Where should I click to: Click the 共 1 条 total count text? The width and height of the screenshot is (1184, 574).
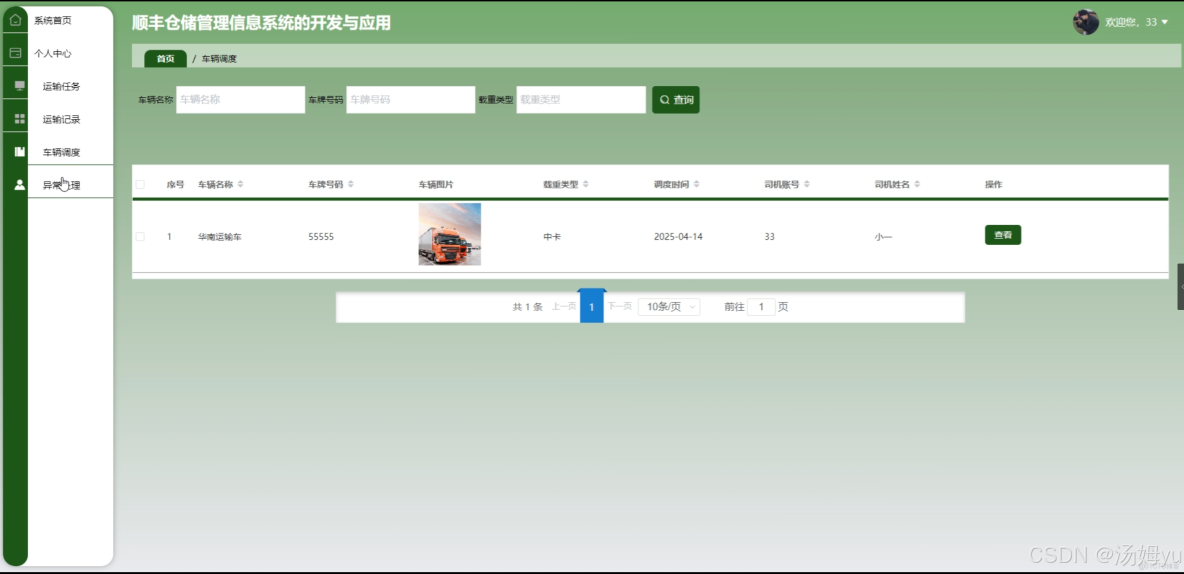(528, 307)
